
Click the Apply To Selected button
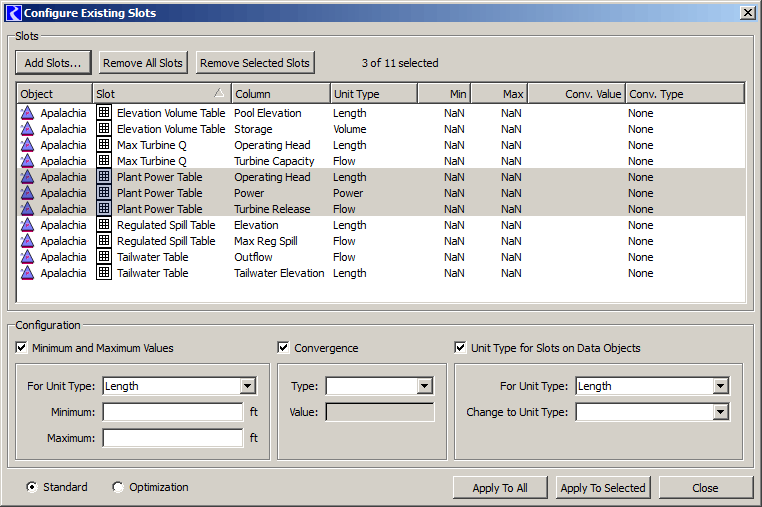(x=603, y=488)
